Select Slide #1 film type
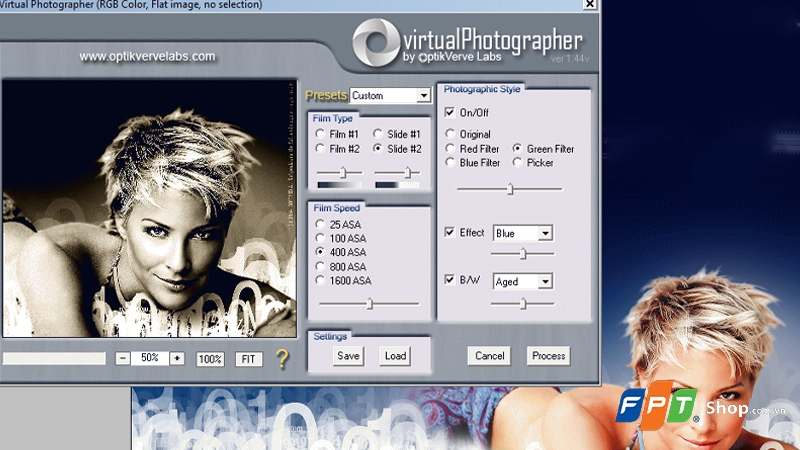The height and width of the screenshot is (450, 800). tap(378, 134)
